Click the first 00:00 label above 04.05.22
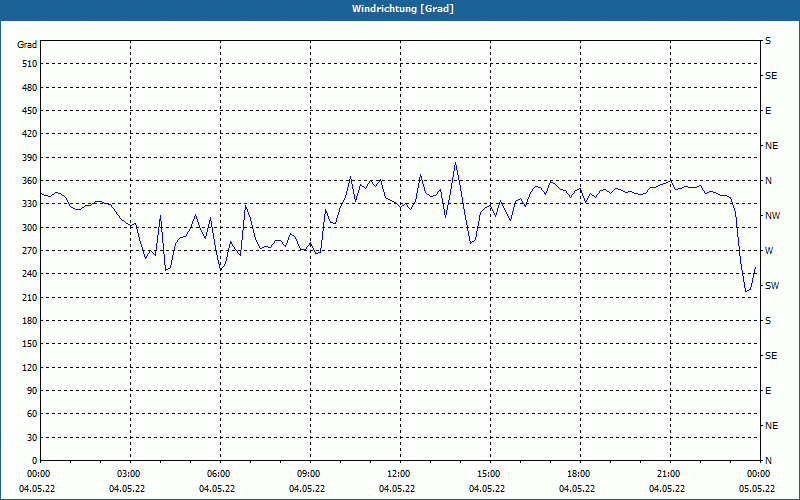Viewport: 800px width, 500px height. tap(39, 474)
